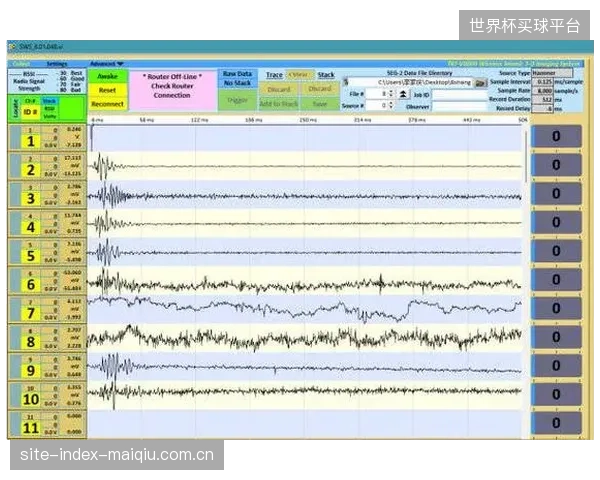Select the yellow channel 7 ID box
Image resolution: width=600 pixels, height=480 pixels.
[31, 313]
